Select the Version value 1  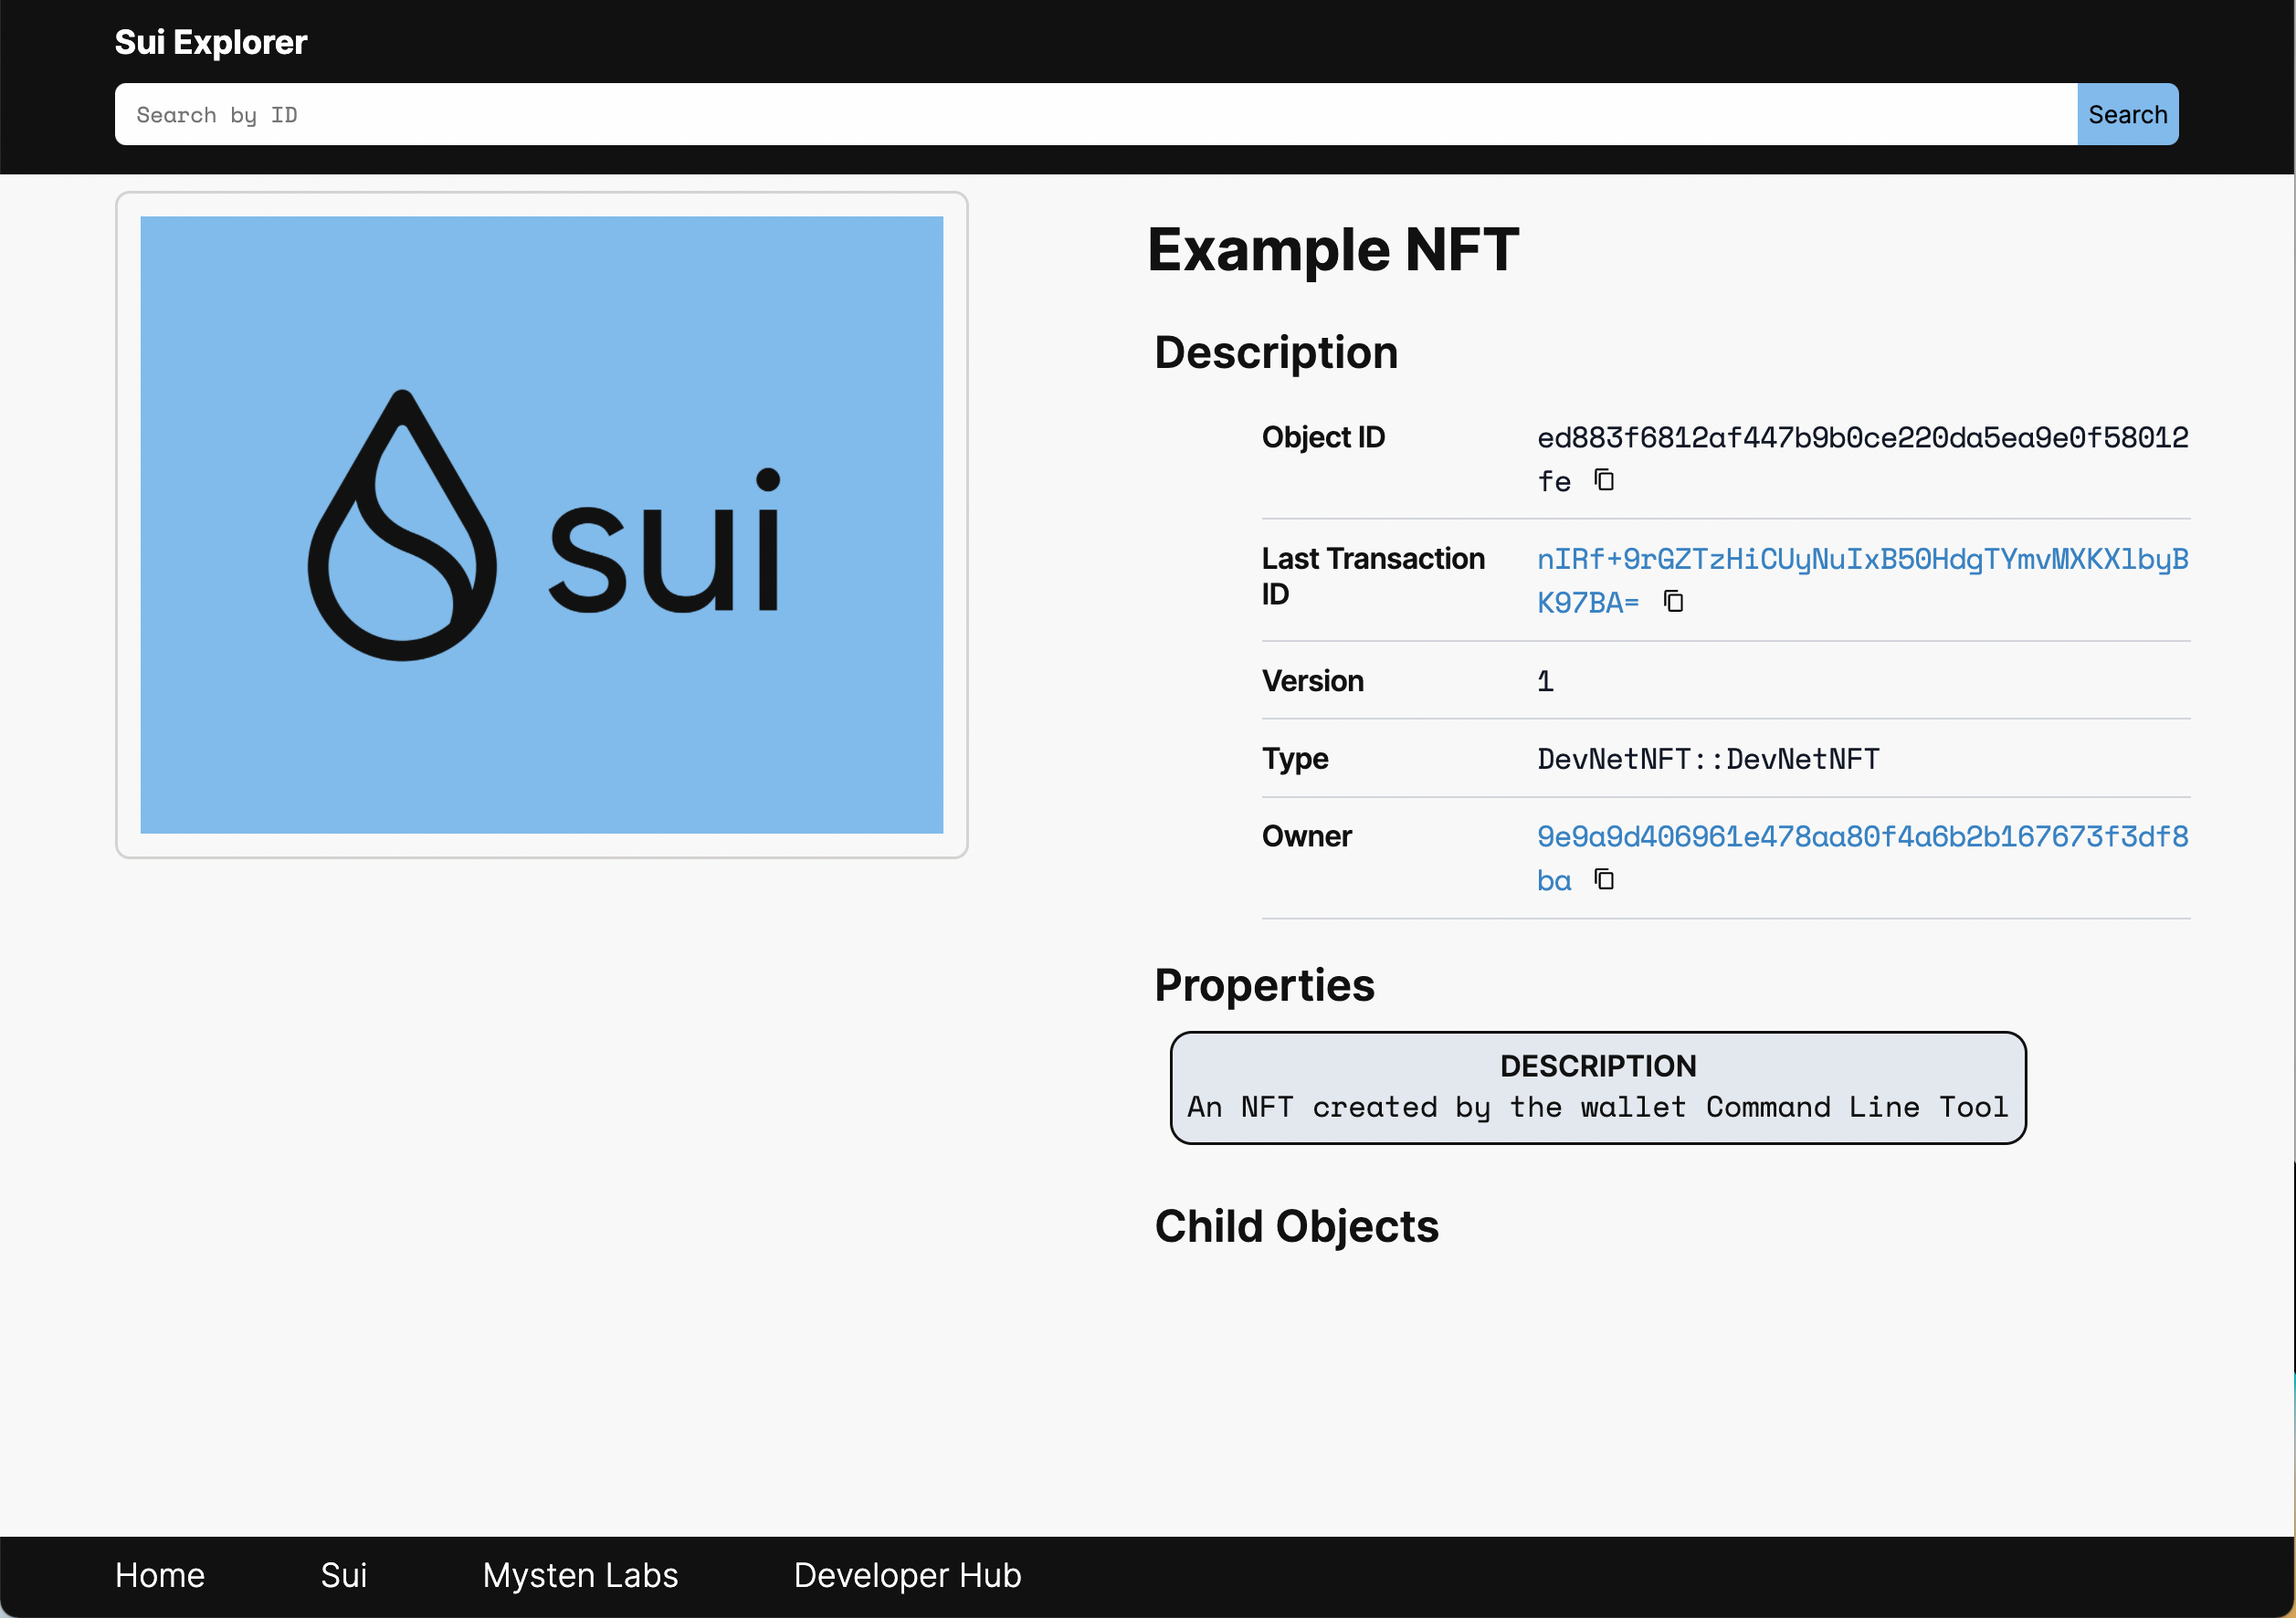click(x=1545, y=681)
